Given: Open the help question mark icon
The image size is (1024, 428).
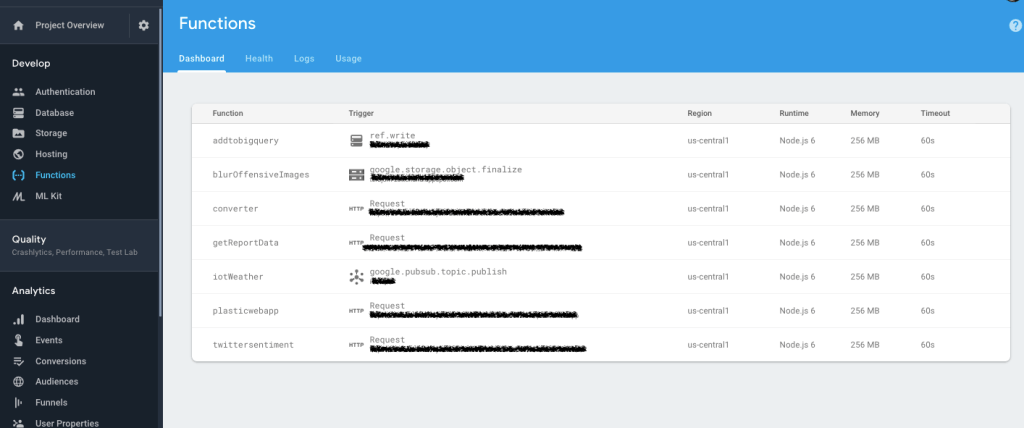Looking at the screenshot, I should (1016, 25).
